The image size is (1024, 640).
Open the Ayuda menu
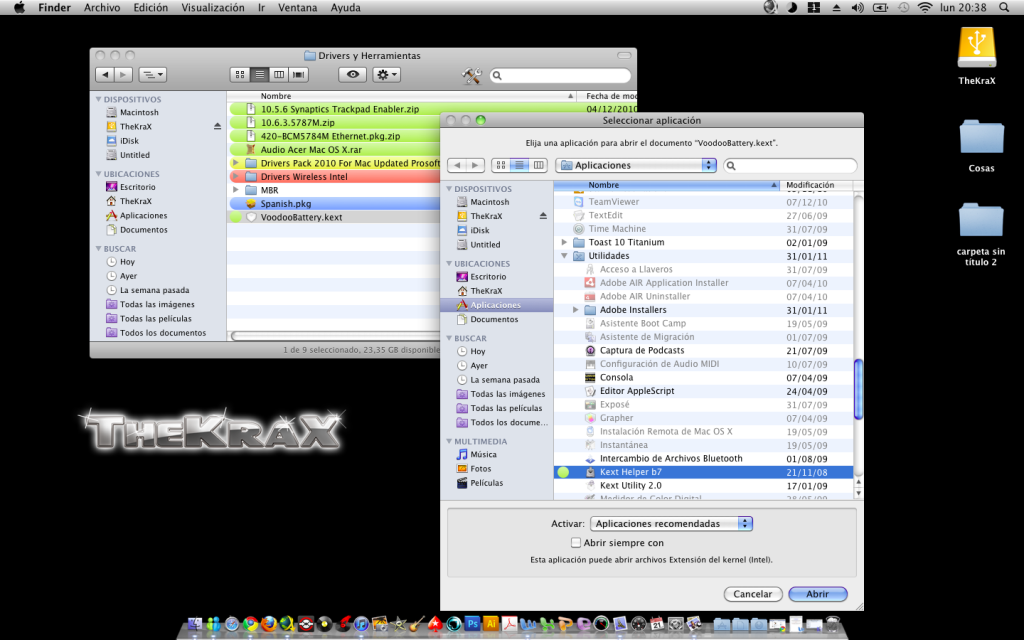pos(345,8)
